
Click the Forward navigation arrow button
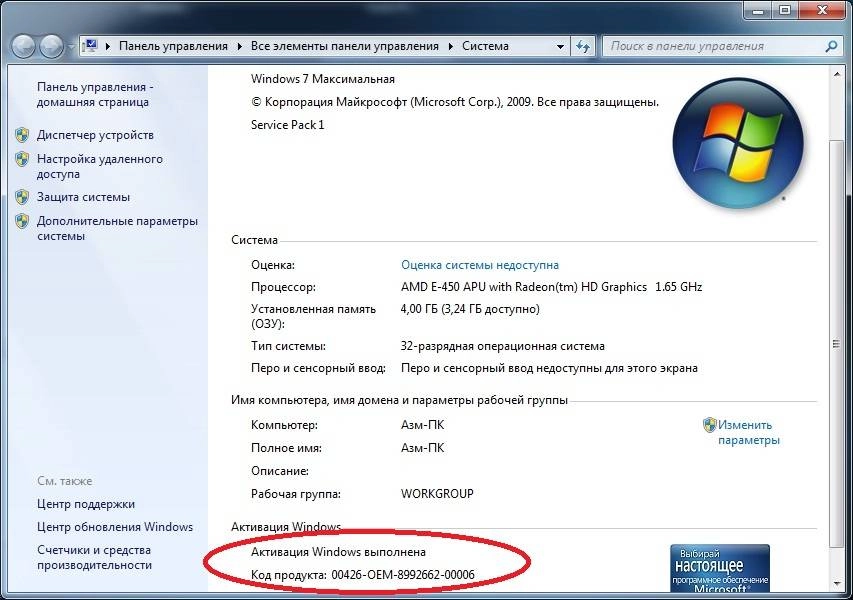52,46
